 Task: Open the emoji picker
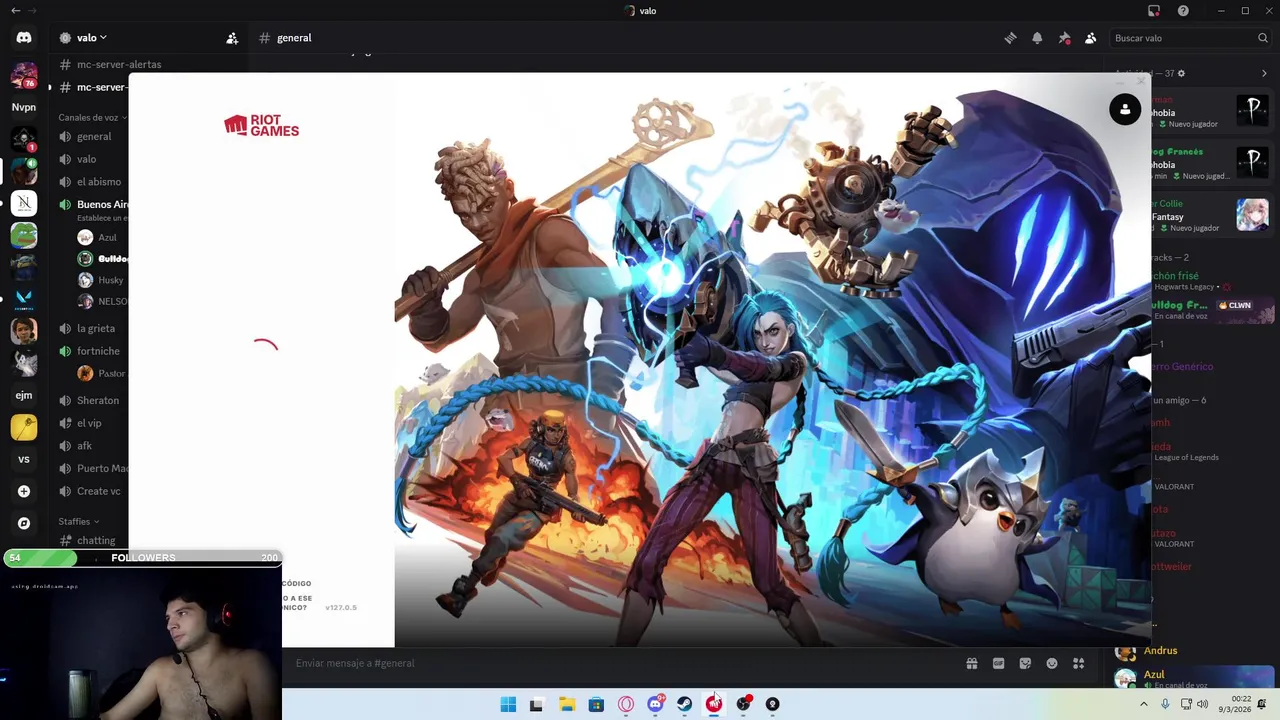[x=1052, y=663]
